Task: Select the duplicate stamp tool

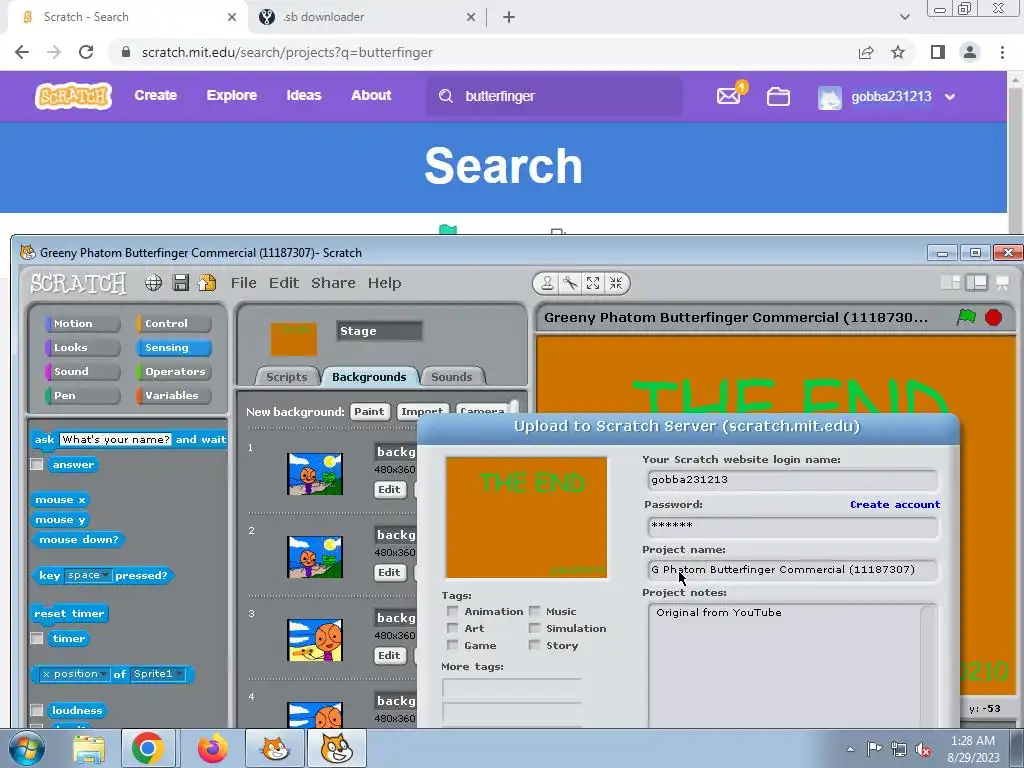Action: click(x=547, y=283)
